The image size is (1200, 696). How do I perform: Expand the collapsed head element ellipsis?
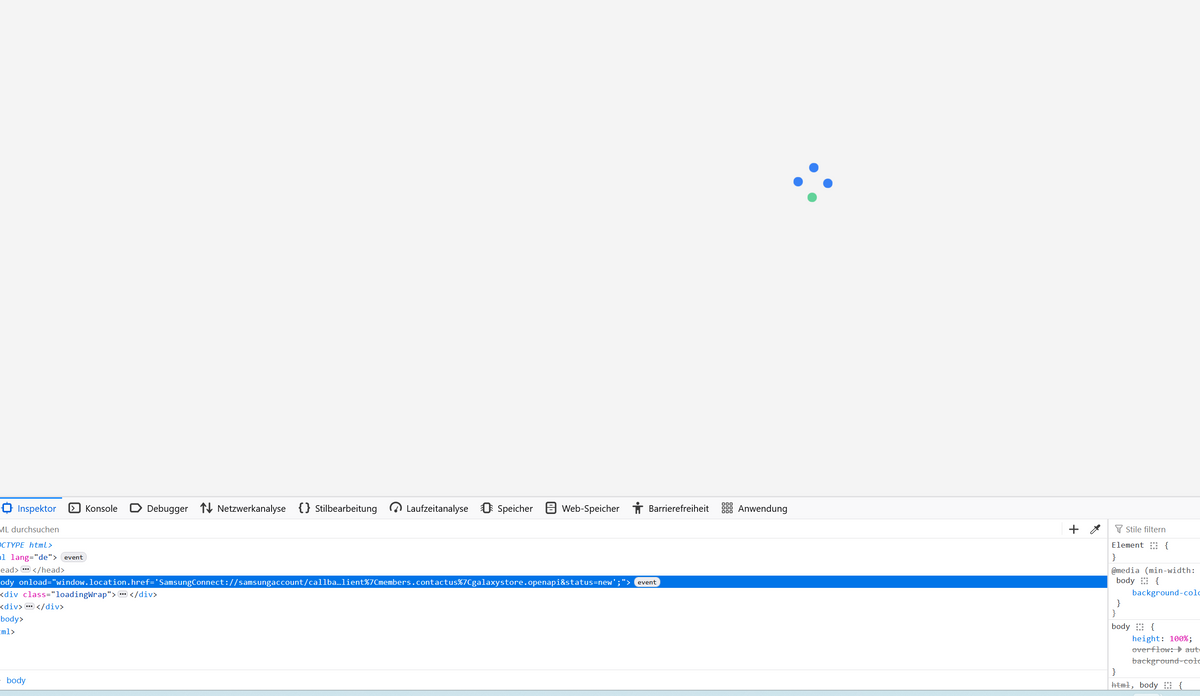[25, 569]
